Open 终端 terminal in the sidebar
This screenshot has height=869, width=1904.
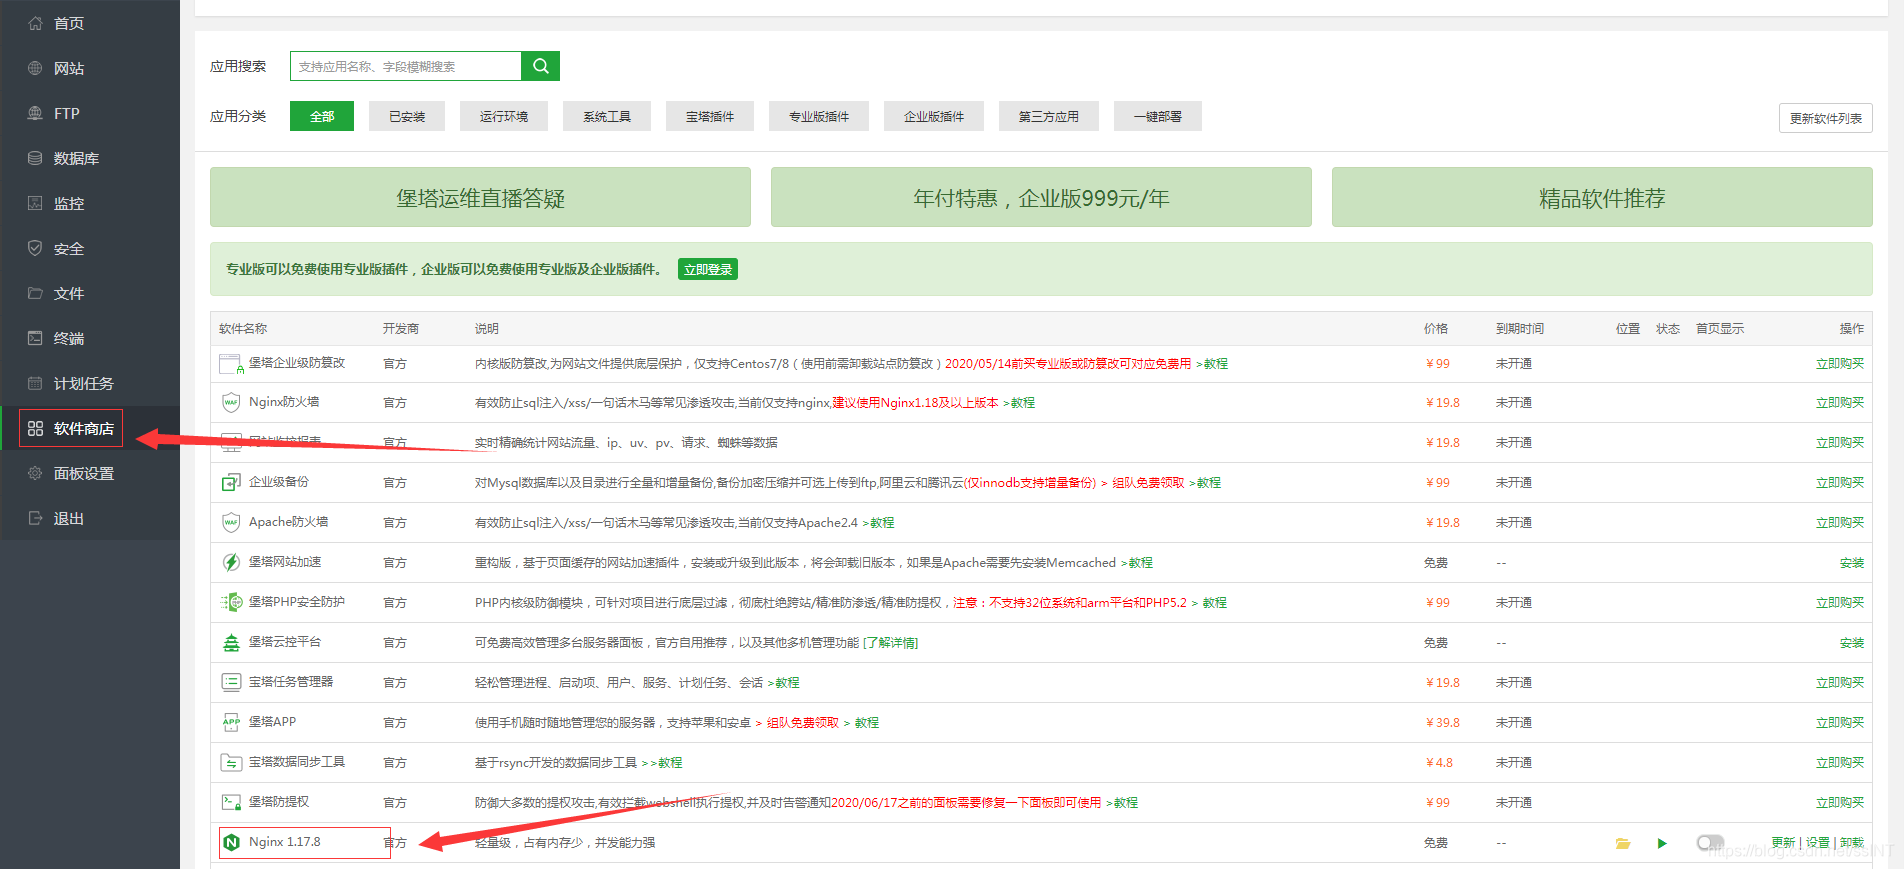pyautogui.click(x=68, y=338)
